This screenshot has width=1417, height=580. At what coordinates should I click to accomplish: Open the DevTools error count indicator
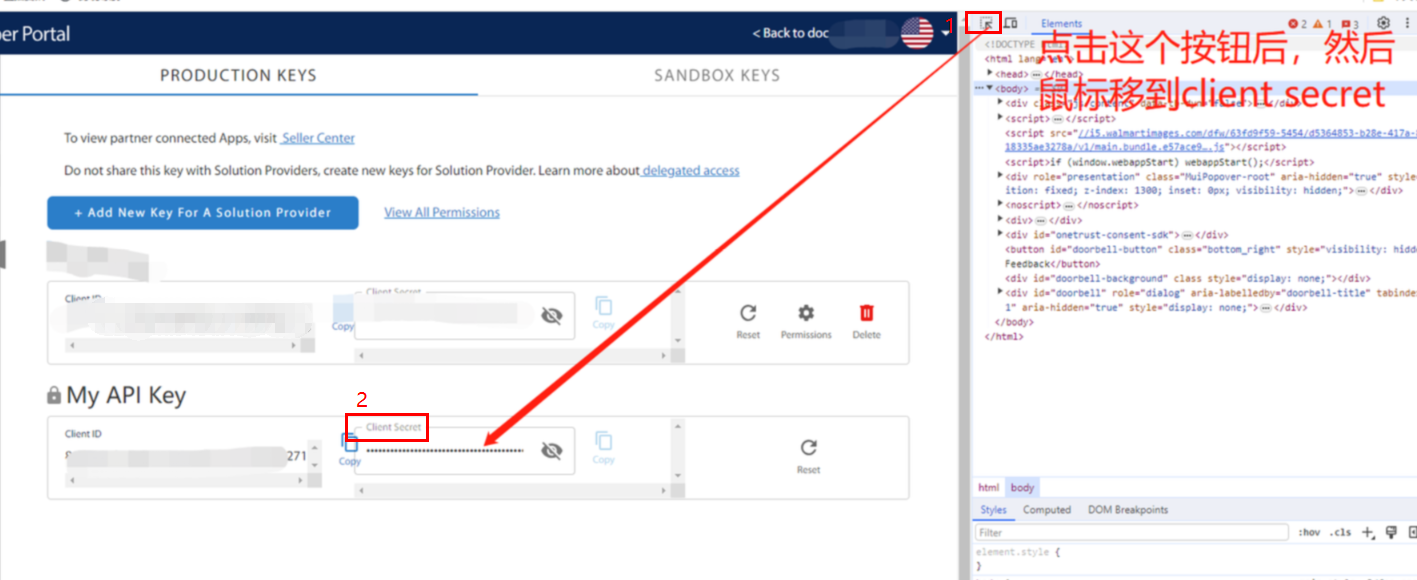coord(1297,24)
